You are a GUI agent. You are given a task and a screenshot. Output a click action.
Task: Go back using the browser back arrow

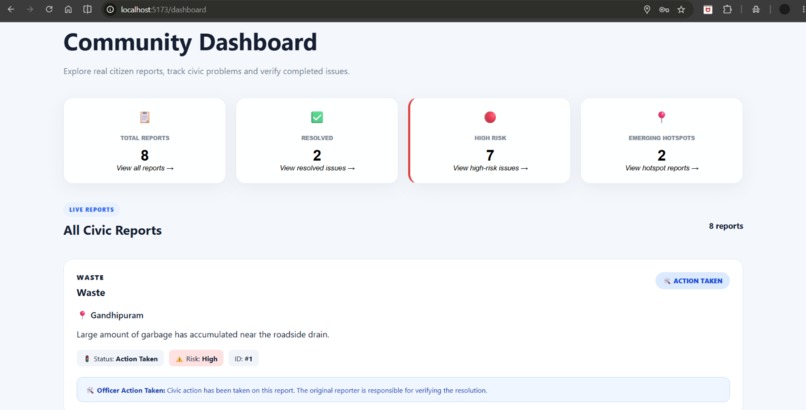pos(11,9)
